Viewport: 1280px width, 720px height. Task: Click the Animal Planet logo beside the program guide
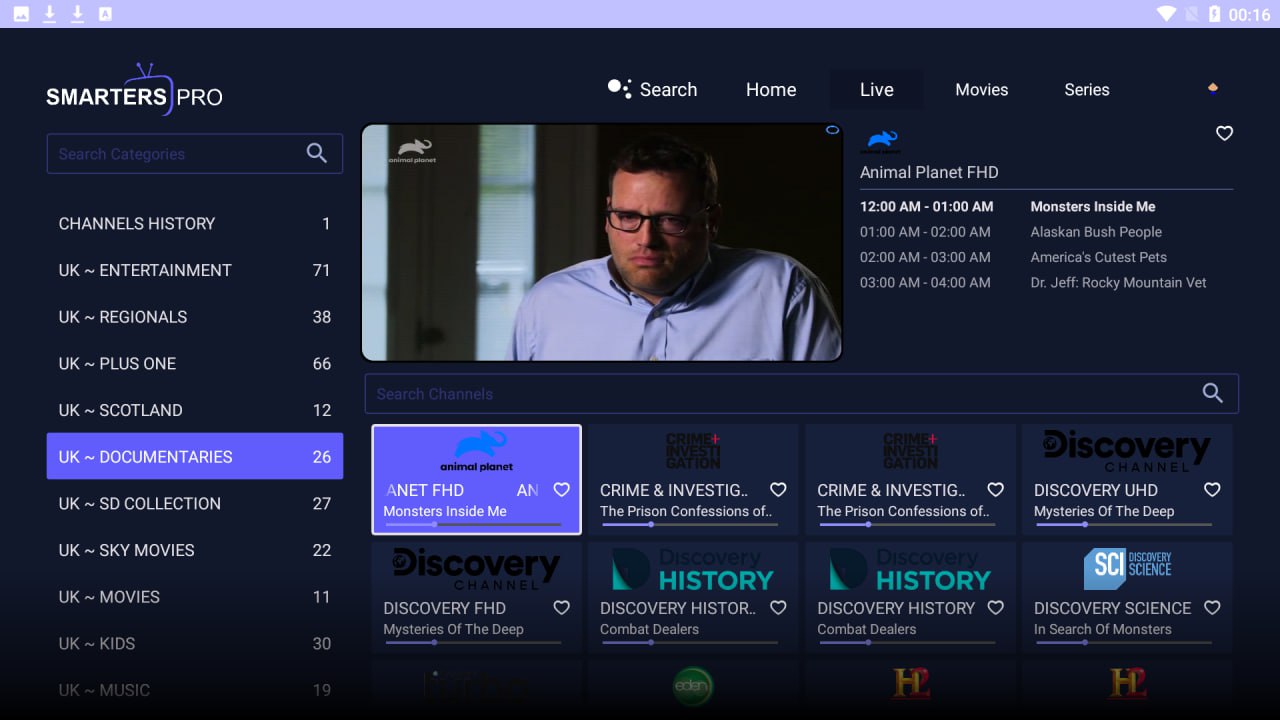tap(882, 140)
